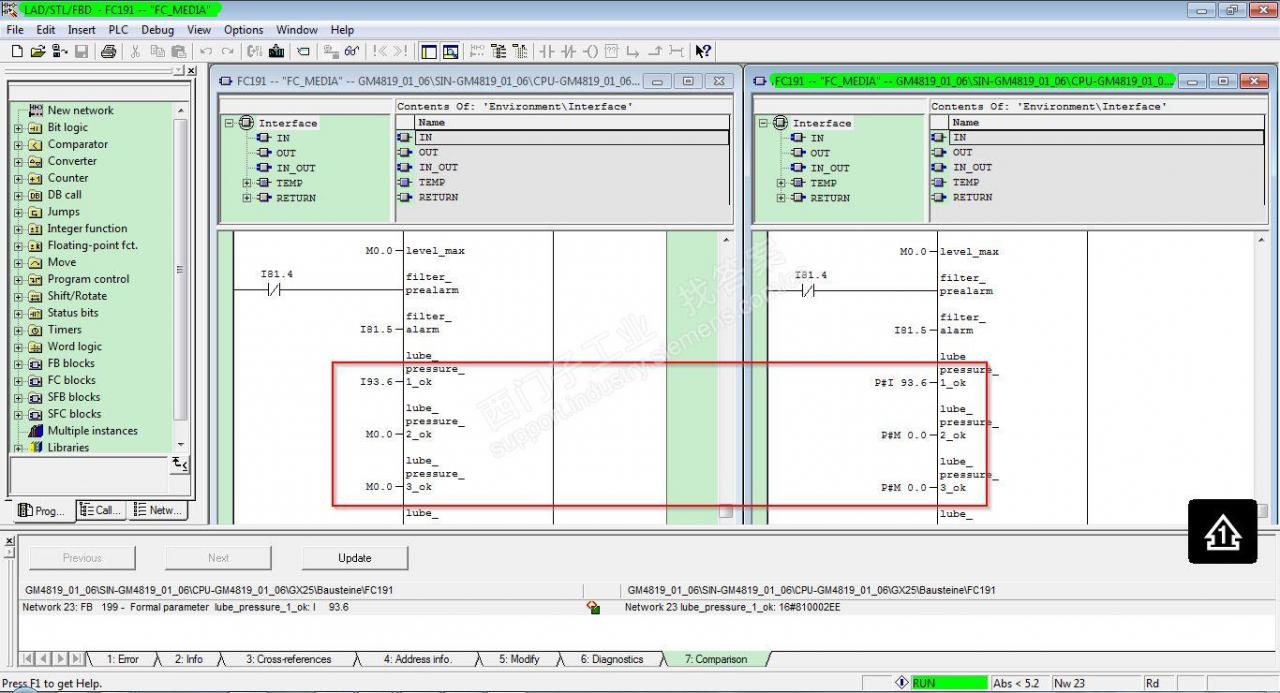The width and height of the screenshot is (1280, 693).
Task: Click the elements tree vertical scrollbar
Action: 181,277
